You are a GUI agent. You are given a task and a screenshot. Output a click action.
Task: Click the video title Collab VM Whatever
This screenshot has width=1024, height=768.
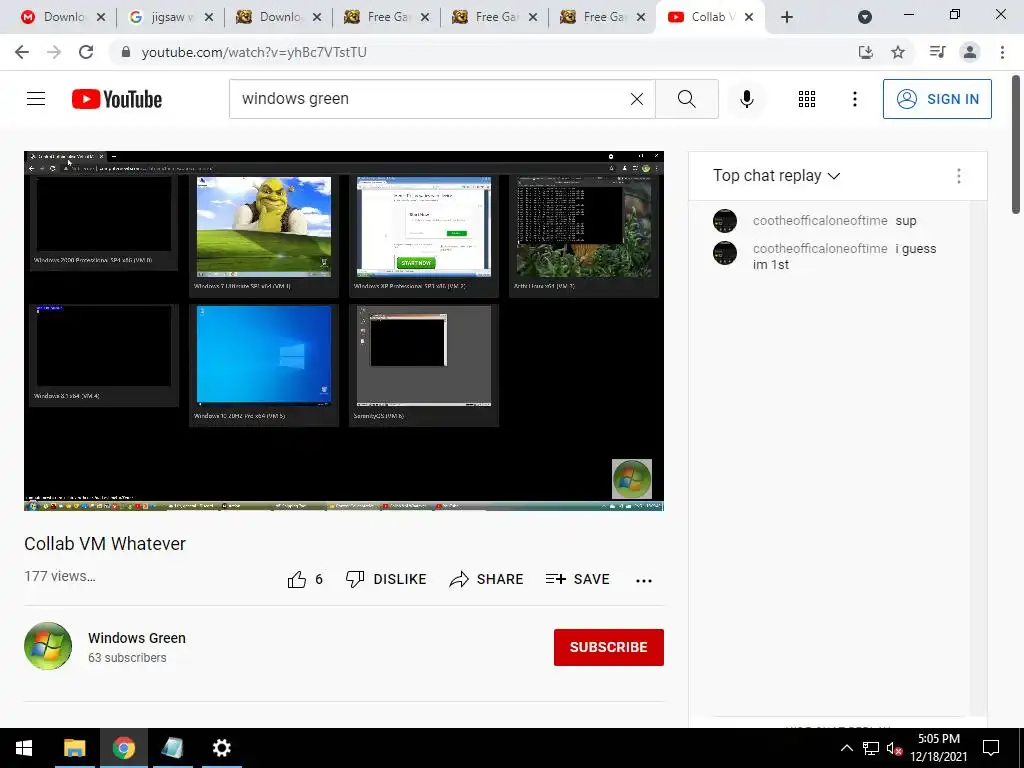pos(105,543)
